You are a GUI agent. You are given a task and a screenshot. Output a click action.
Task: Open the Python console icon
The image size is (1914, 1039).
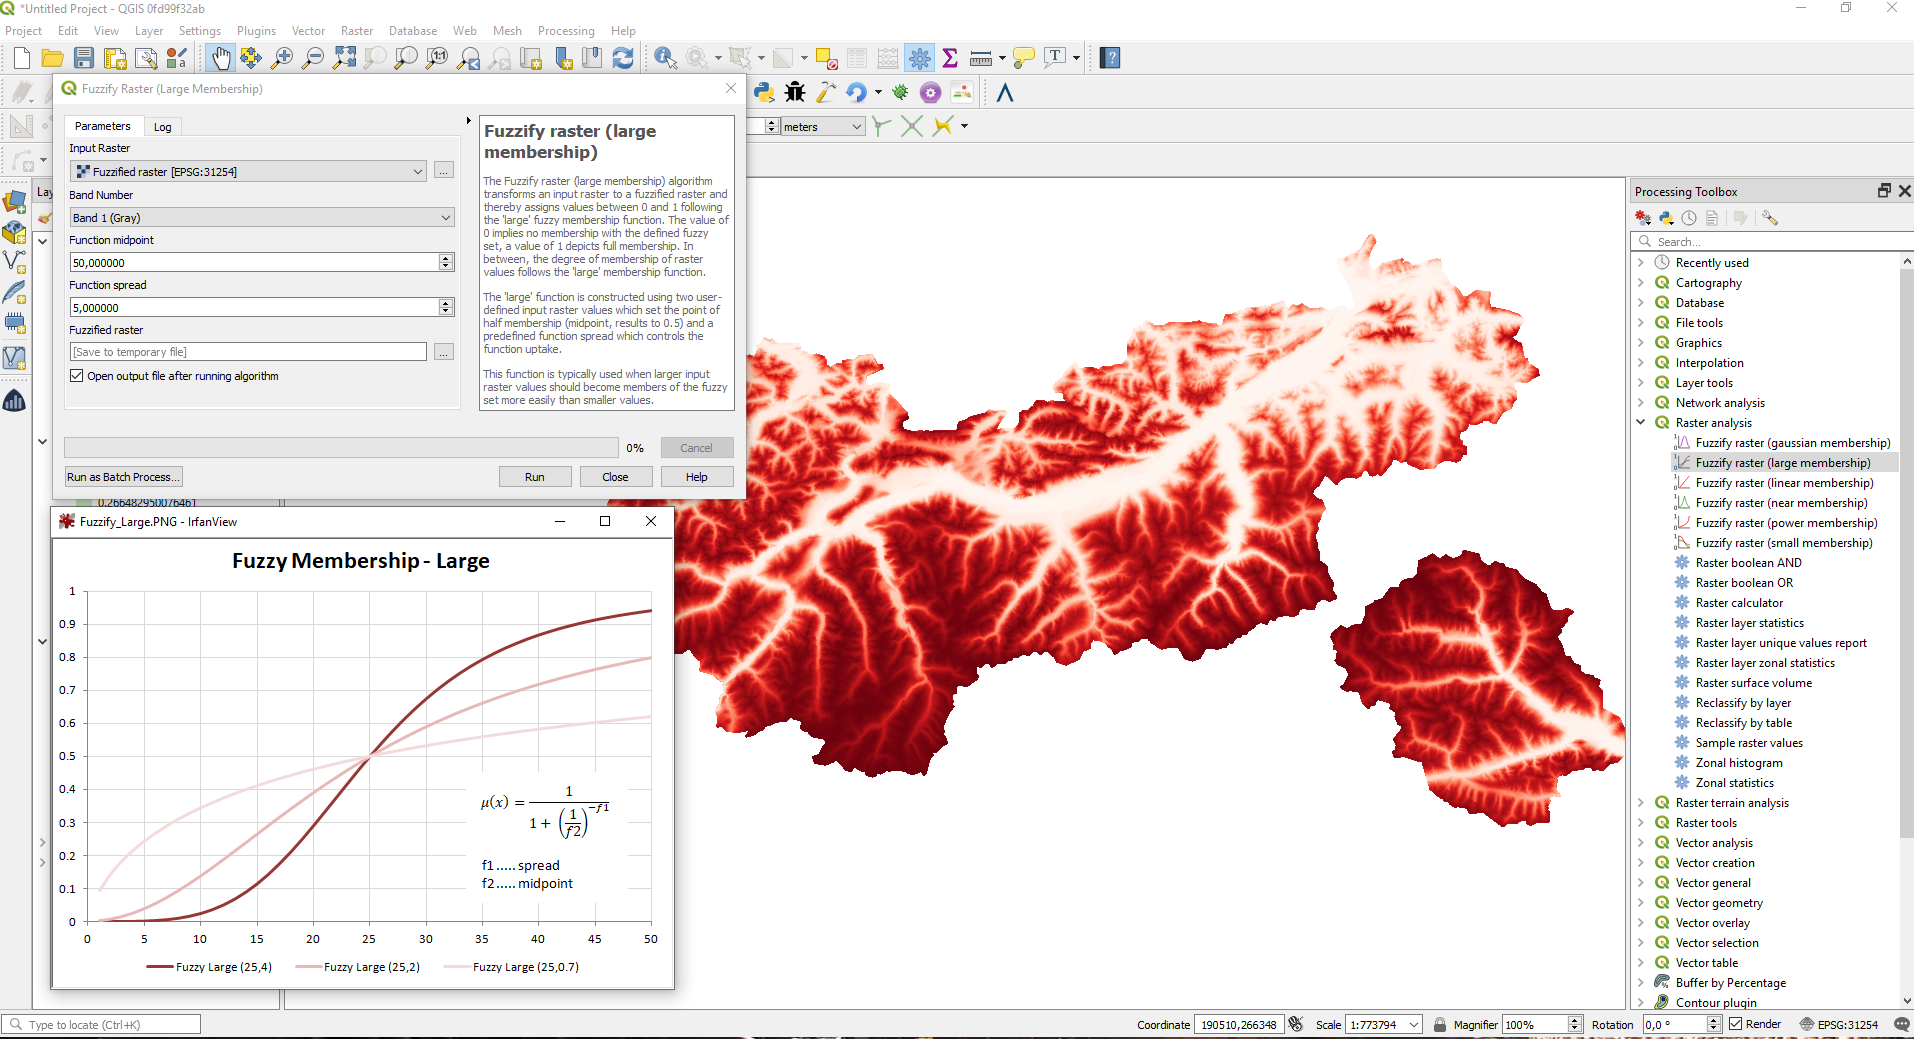[764, 93]
